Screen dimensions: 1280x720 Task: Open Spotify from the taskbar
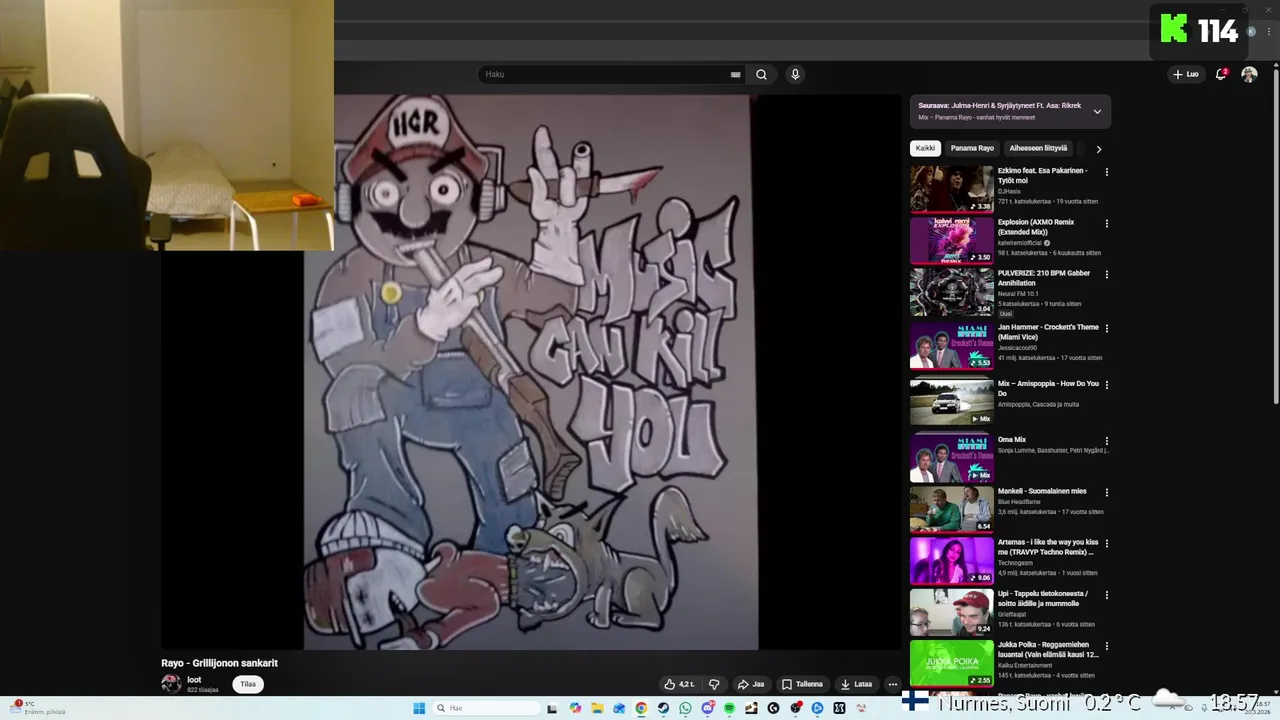[x=729, y=708]
